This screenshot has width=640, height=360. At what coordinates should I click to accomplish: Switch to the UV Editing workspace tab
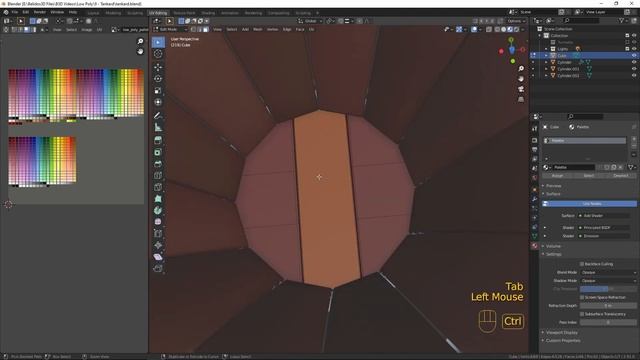pos(158,13)
